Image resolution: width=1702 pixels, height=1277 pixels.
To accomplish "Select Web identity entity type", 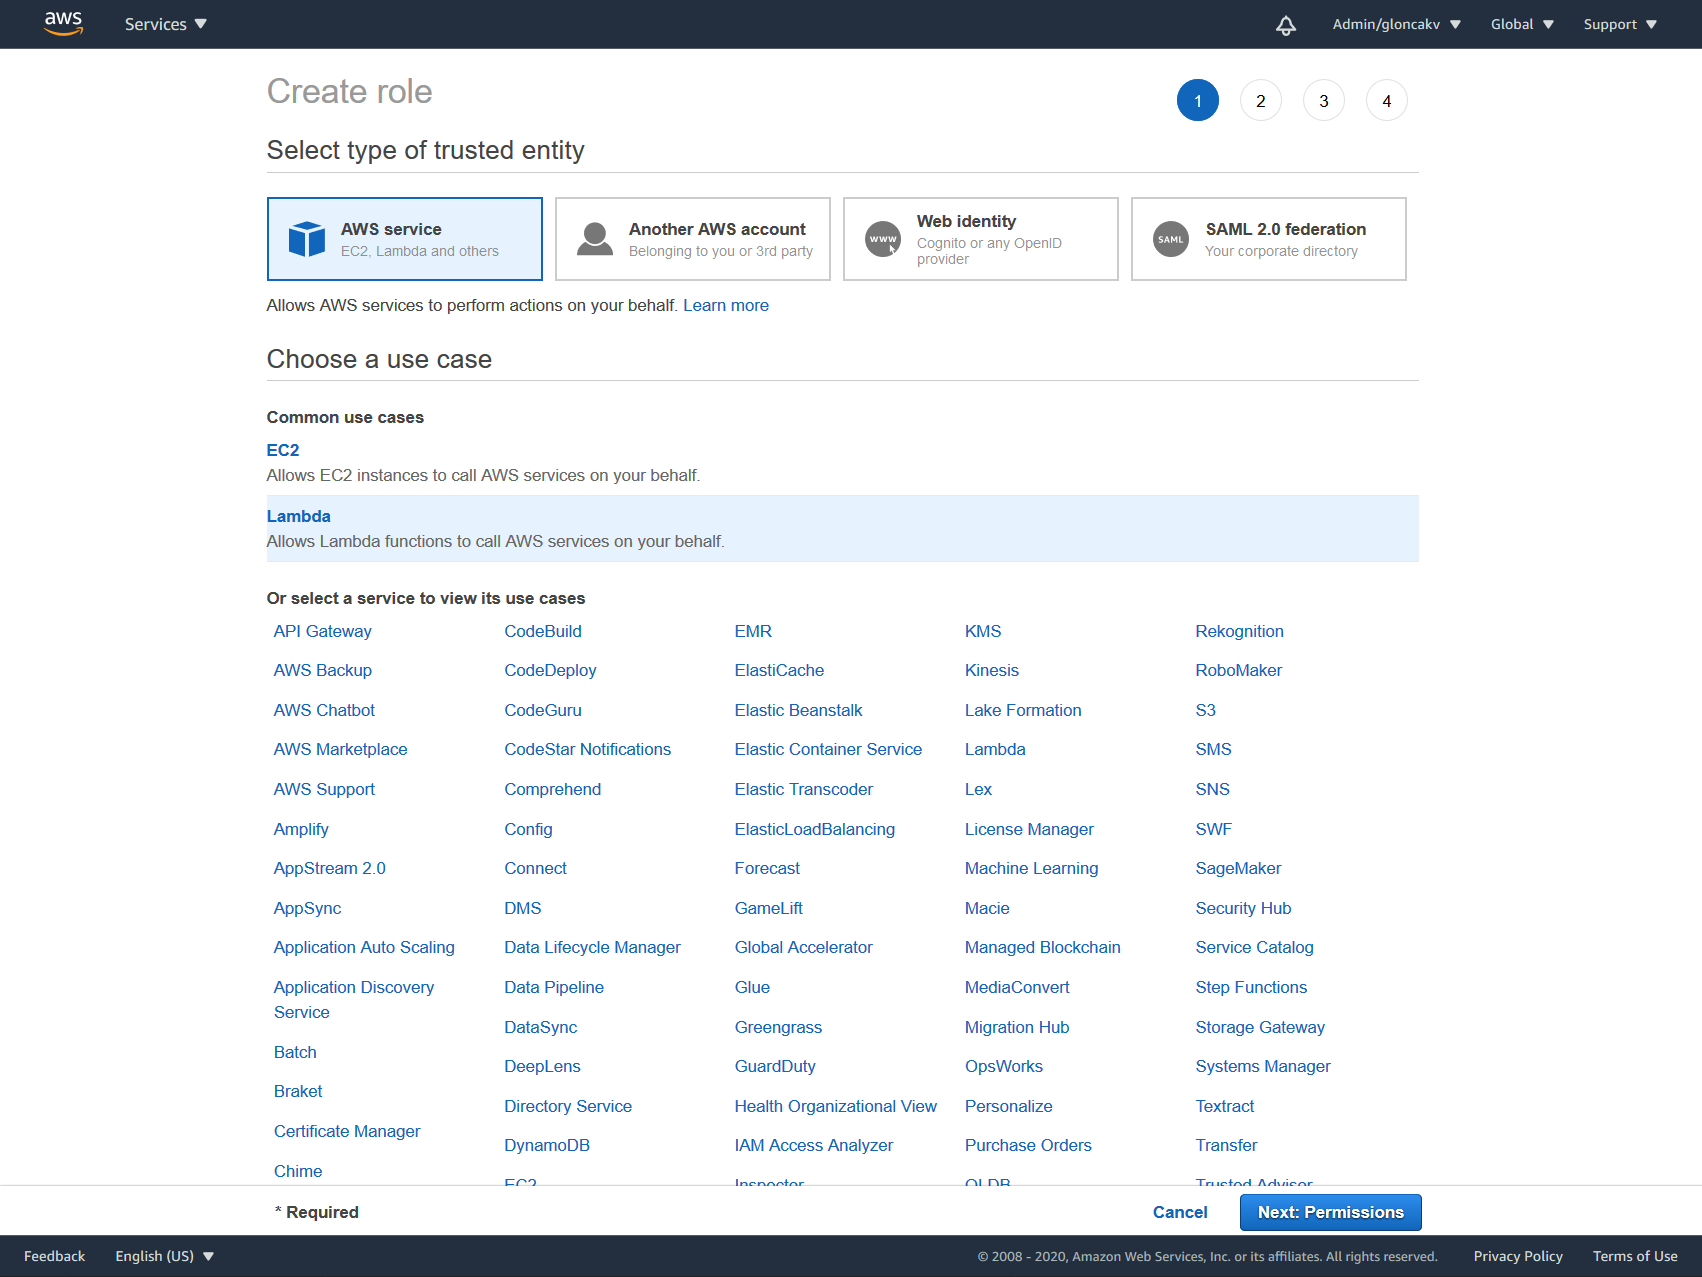I will tap(981, 239).
